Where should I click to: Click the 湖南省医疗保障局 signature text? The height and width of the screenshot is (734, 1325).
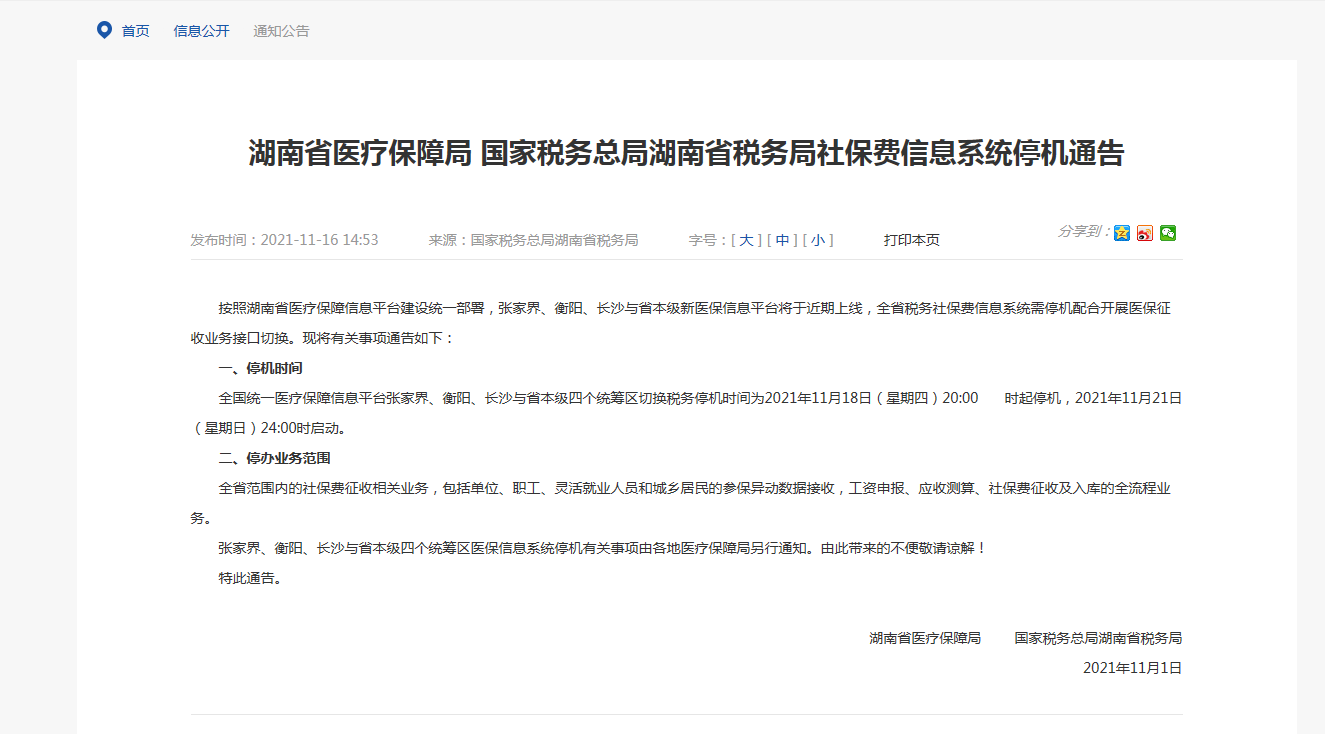pyautogui.click(x=924, y=638)
